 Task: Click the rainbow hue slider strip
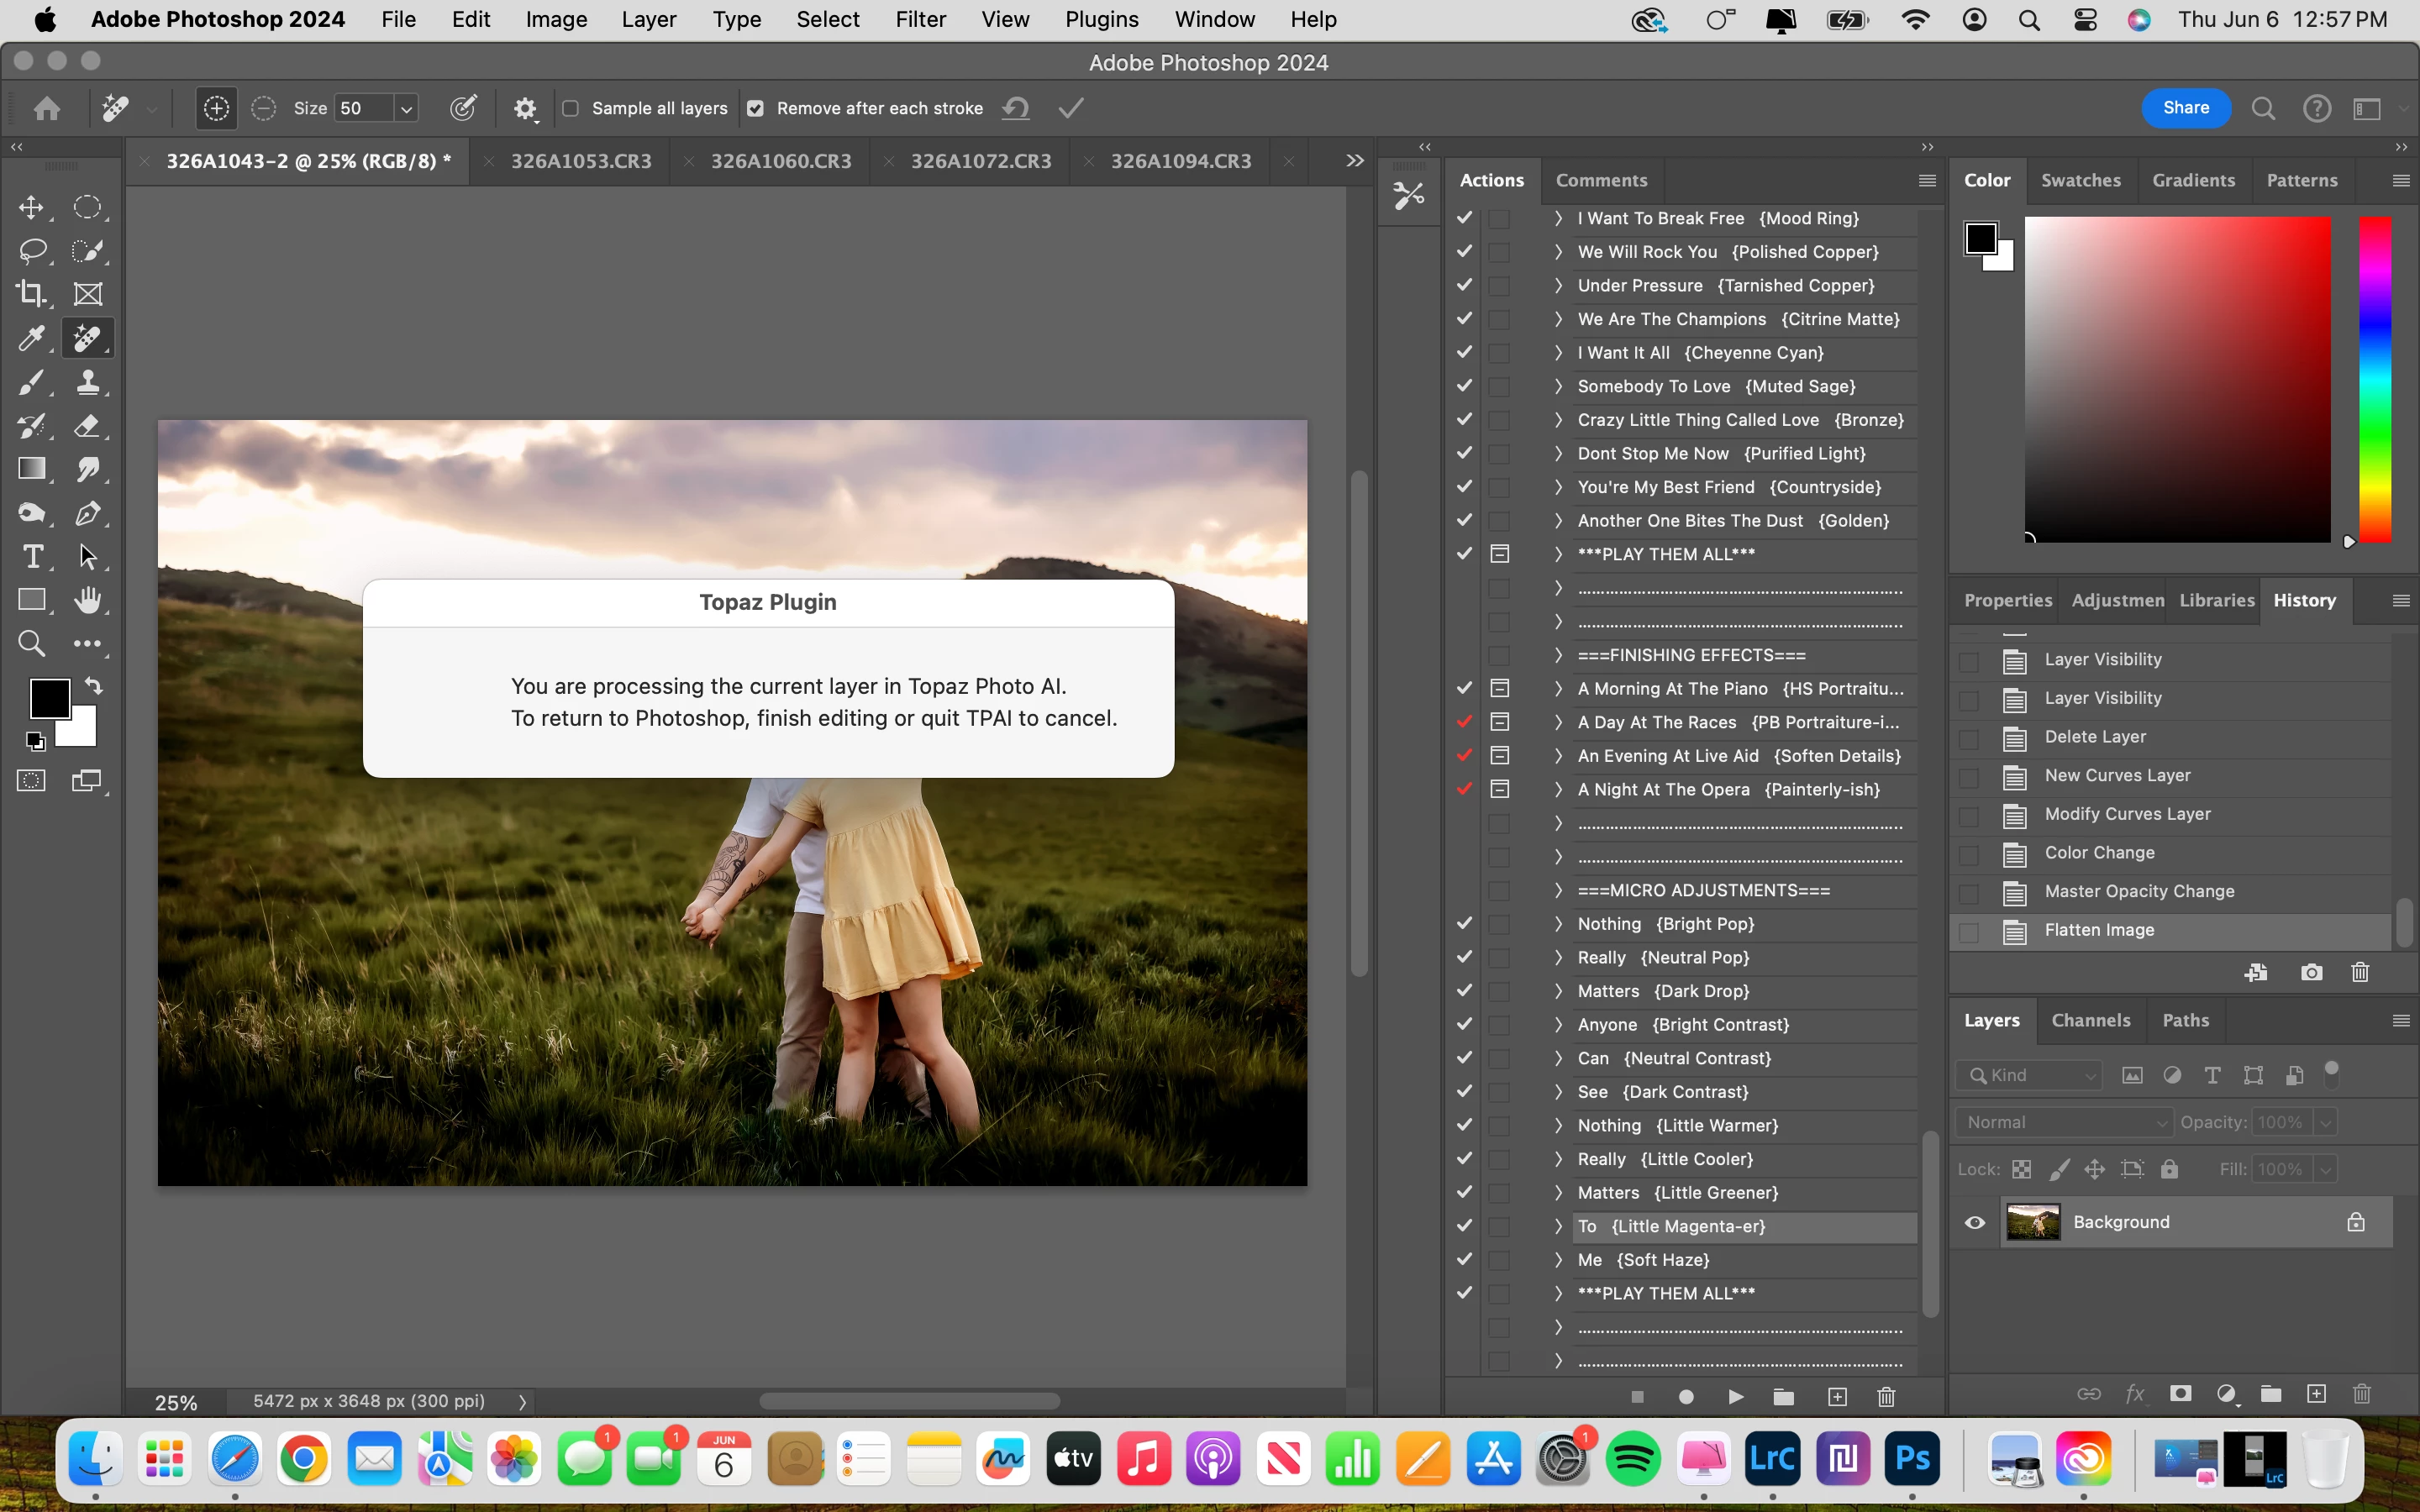click(2375, 380)
